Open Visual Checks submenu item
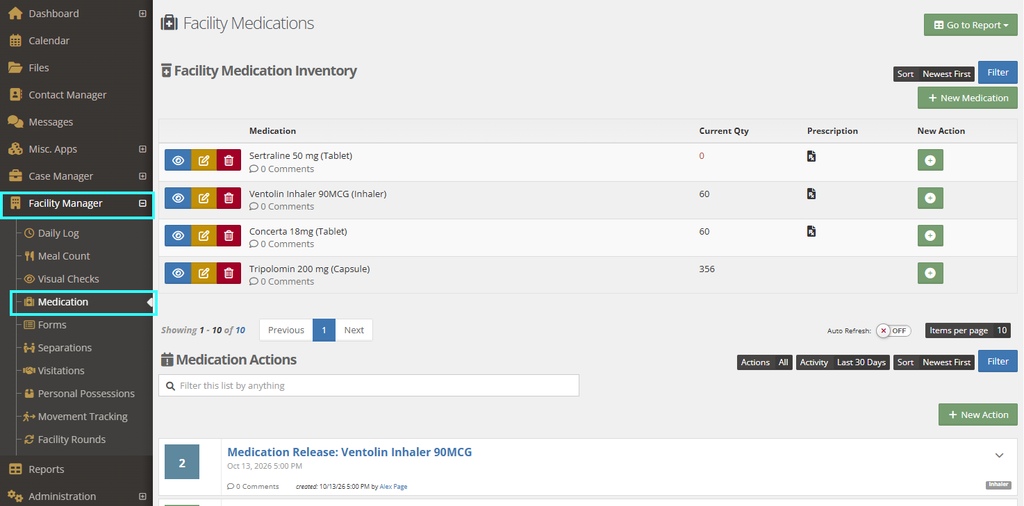 point(69,279)
